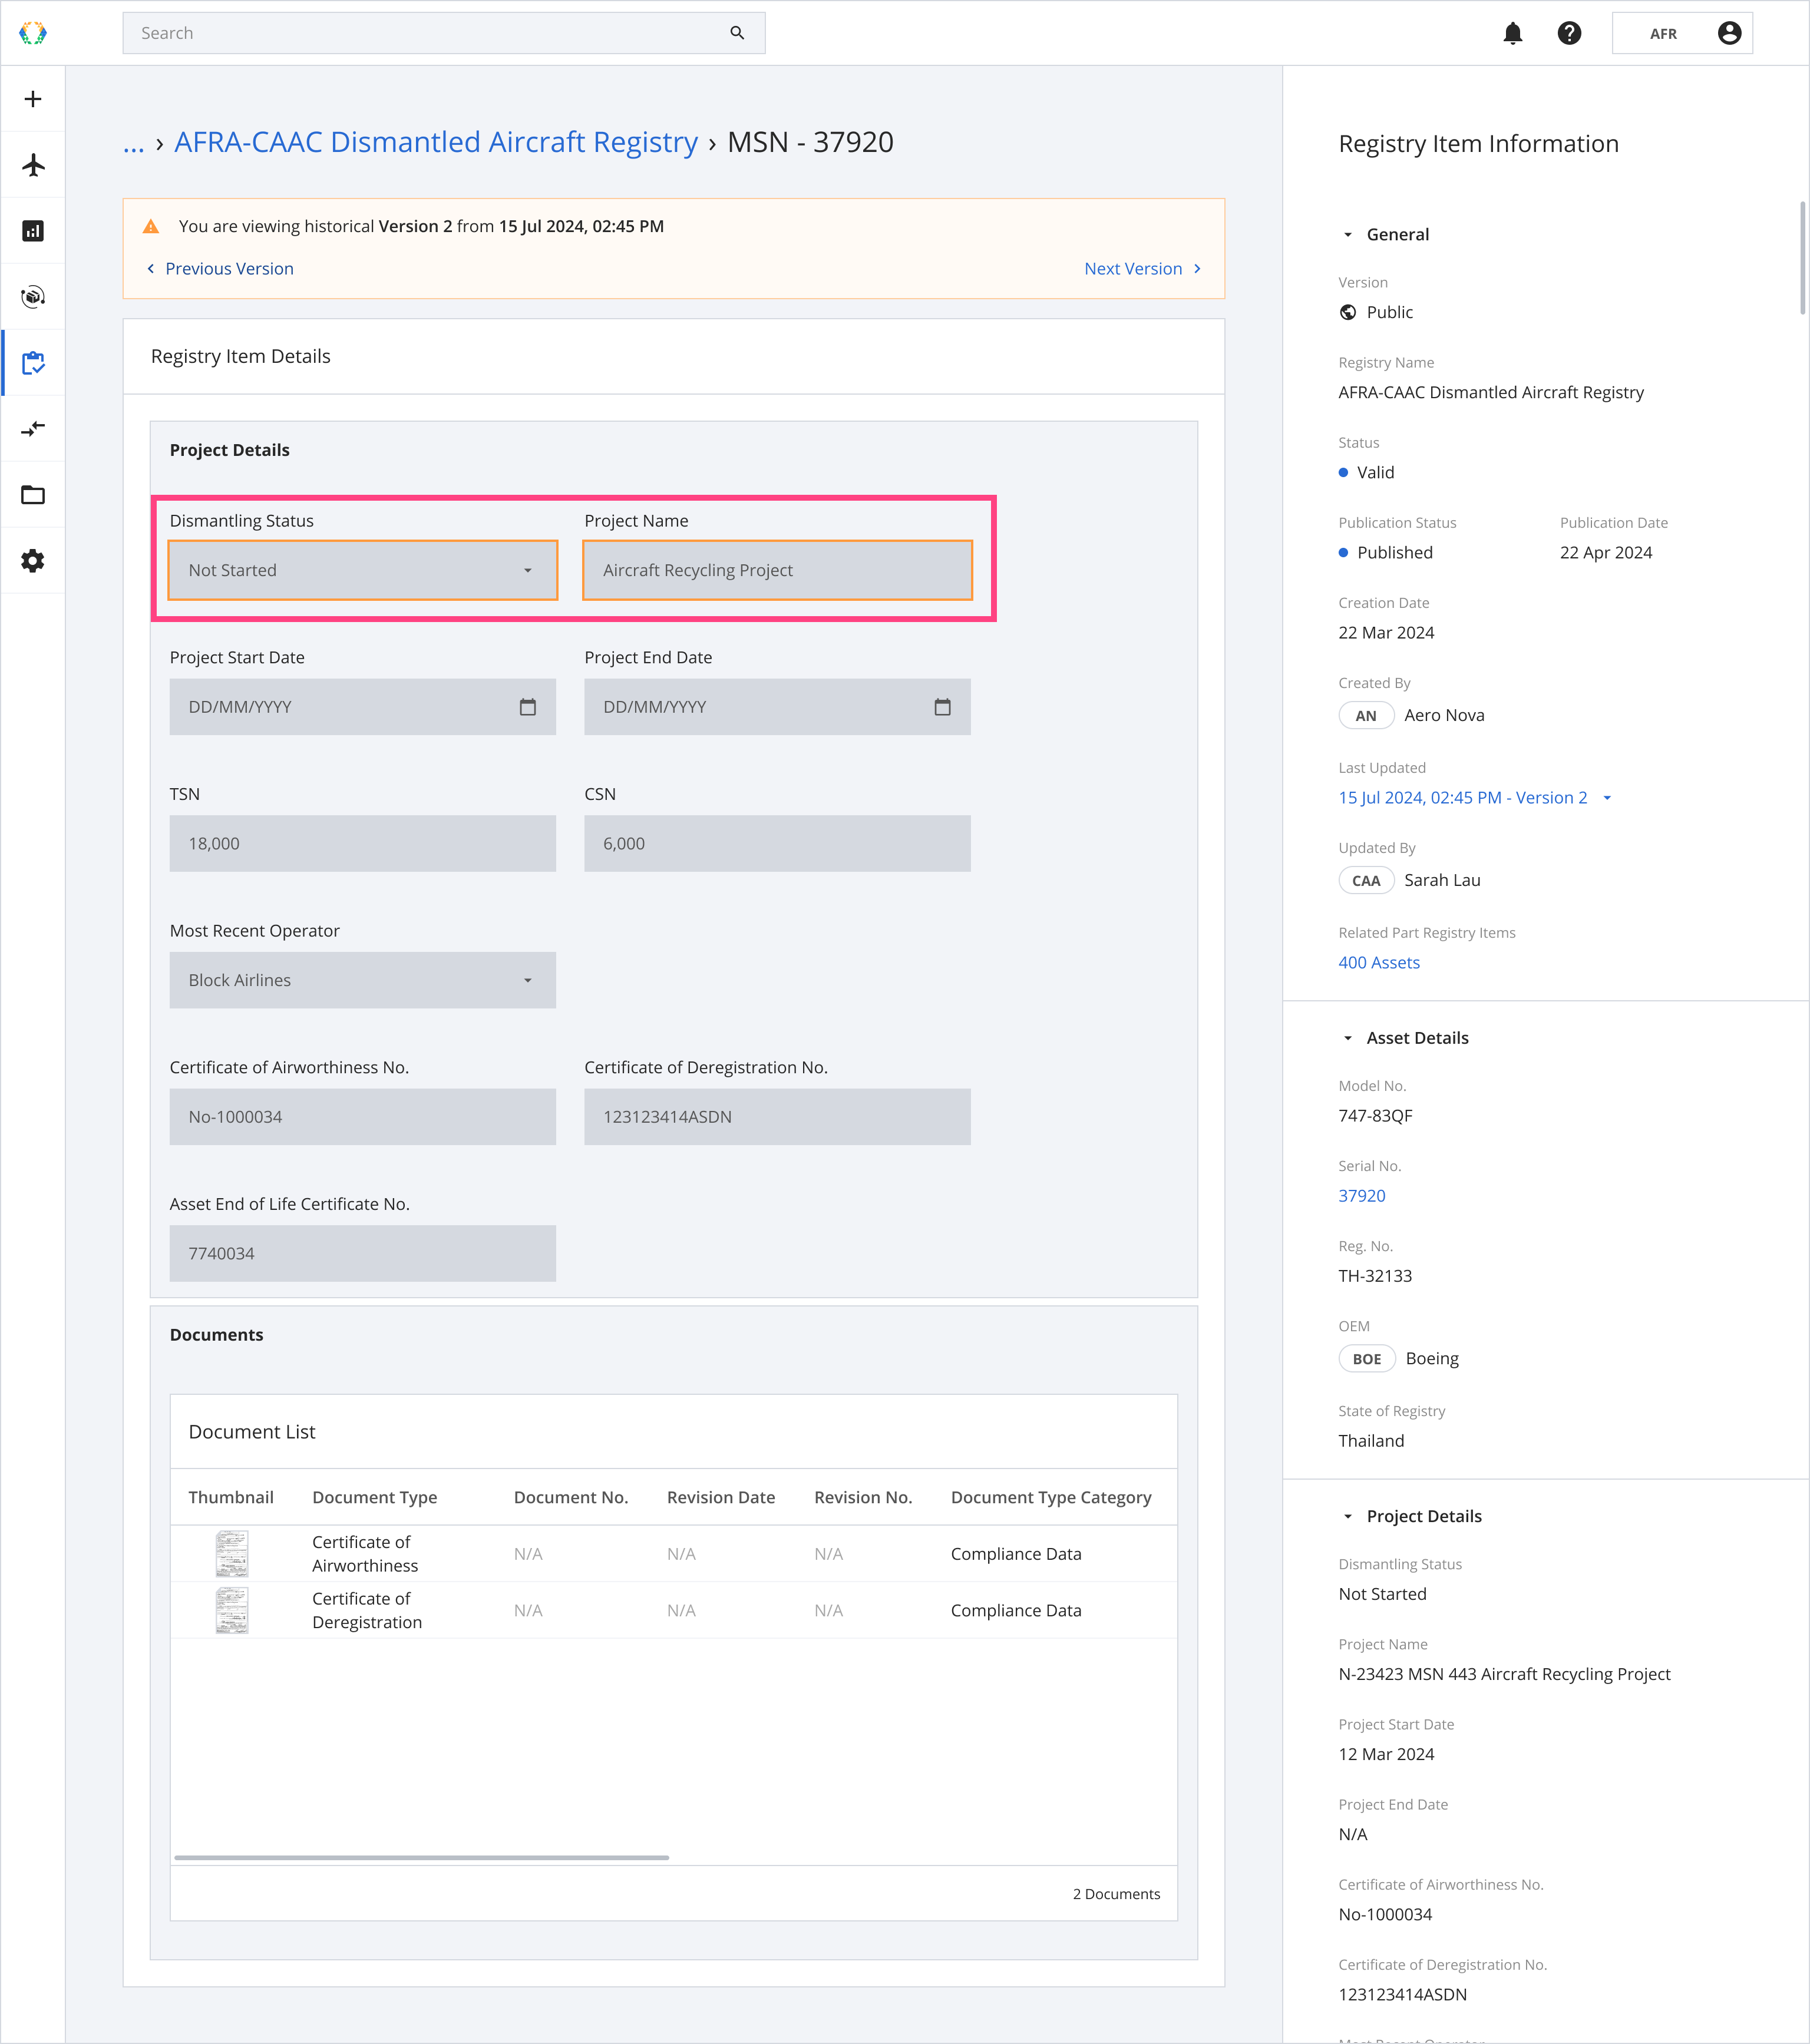The height and width of the screenshot is (2044, 1810).
Task: Open the folder icon in sidebar
Action: tap(33, 495)
